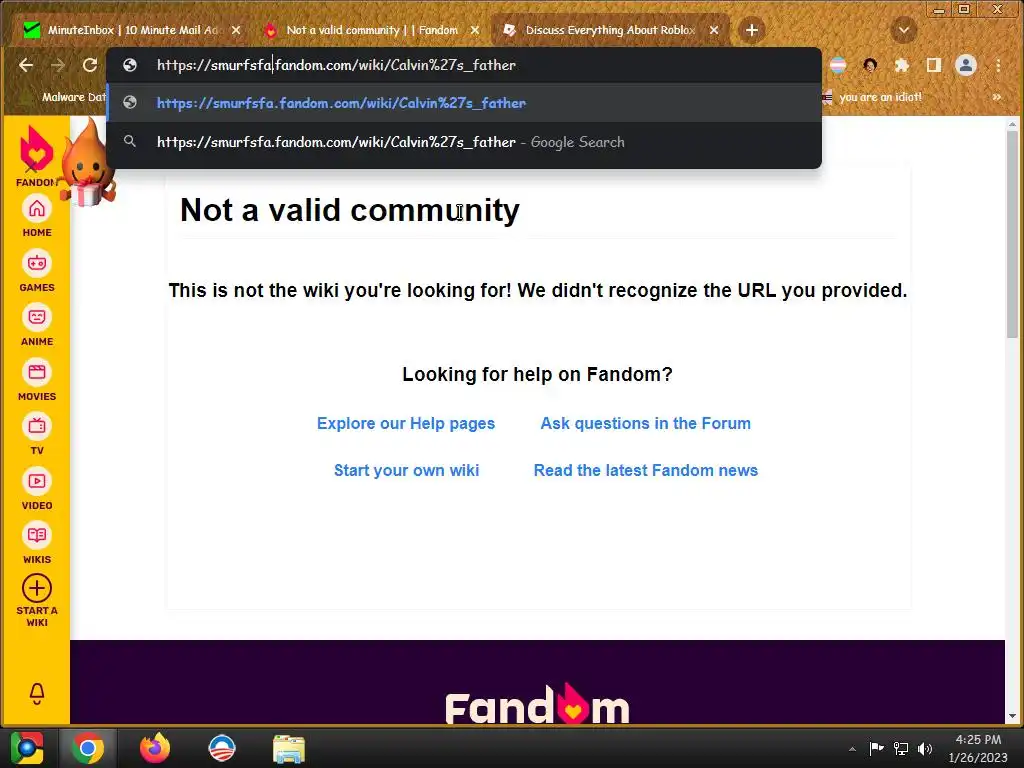The width and height of the screenshot is (1024, 768).
Task: Click the dark round avatar extension icon
Action: (x=870, y=65)
